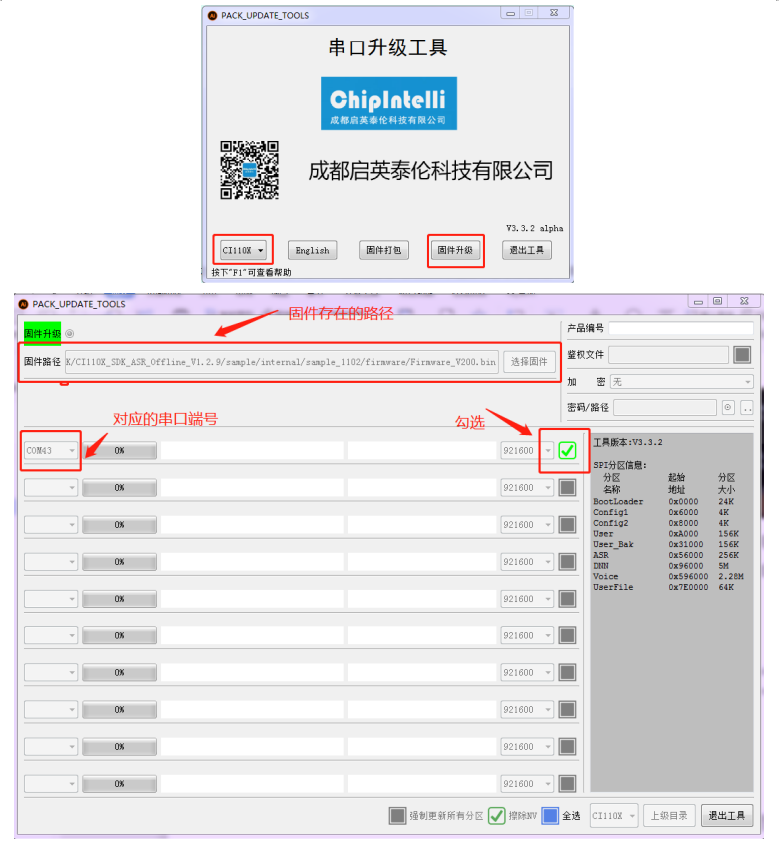Click 退出工具 in the launcher window

click(x=527, y=250)
